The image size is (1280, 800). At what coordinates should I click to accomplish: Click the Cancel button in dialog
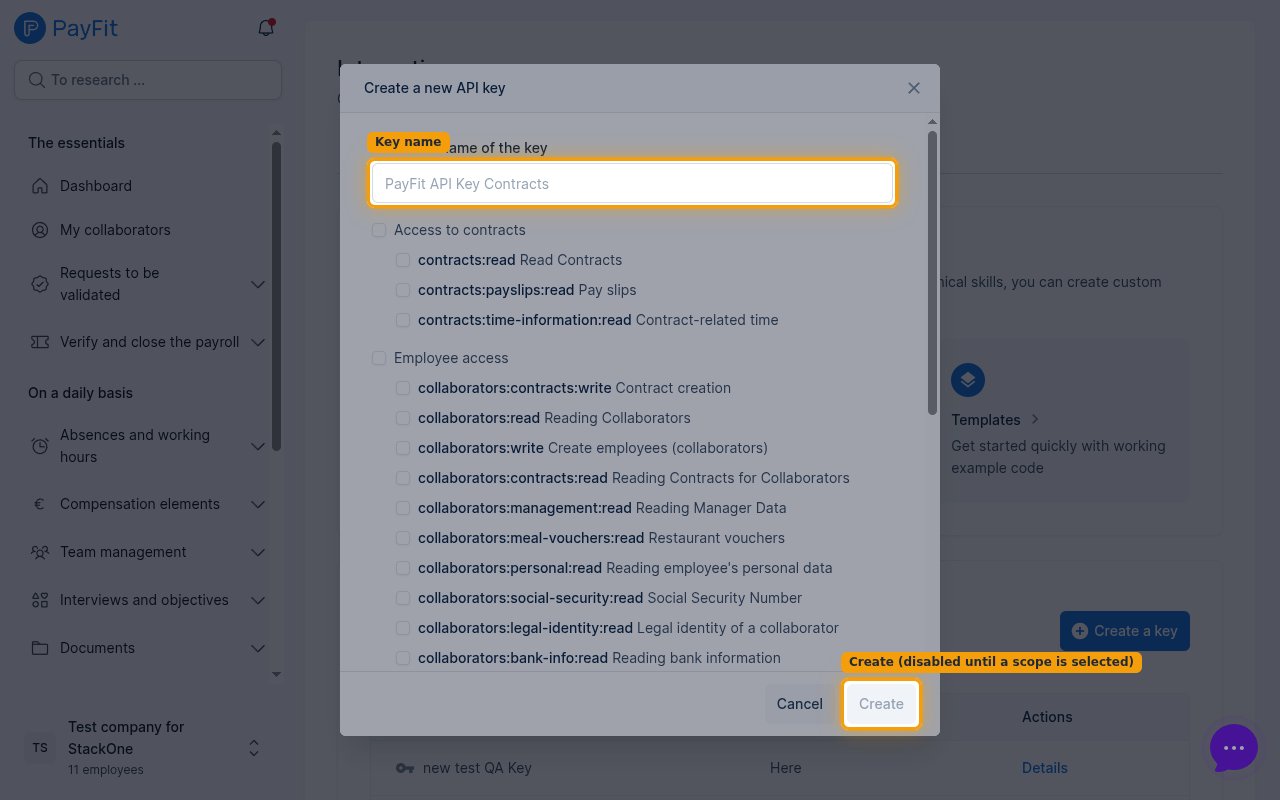click(800, 704)
